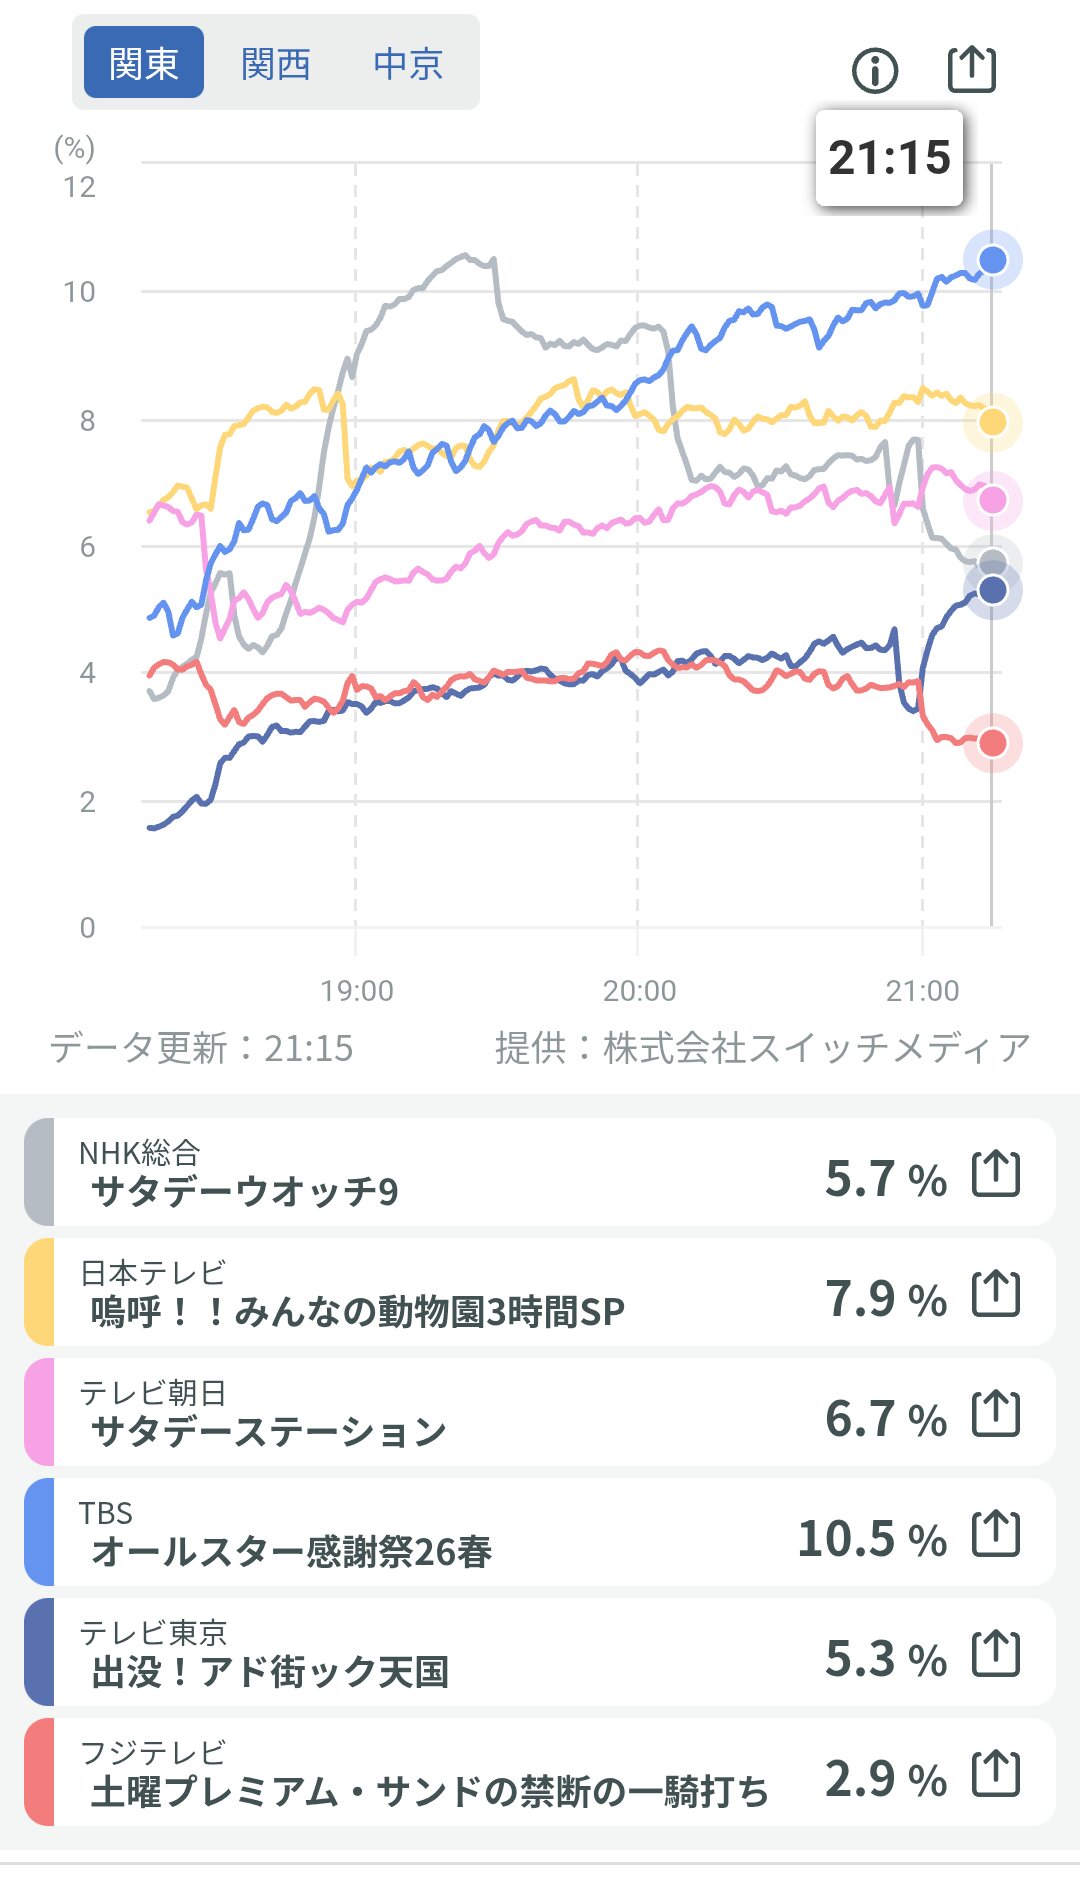Tap the 21:15 time tooltip
Viewport: 1080px width, 1896px height.
(x=889, y=158)
